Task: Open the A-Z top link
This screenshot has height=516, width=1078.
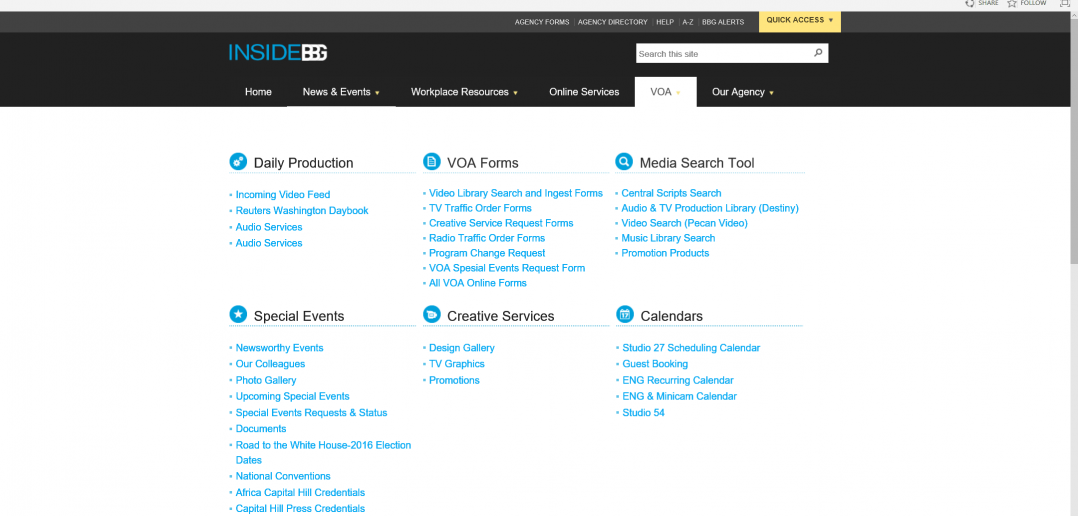Action: pyautogui.click(x=688, y=22)
